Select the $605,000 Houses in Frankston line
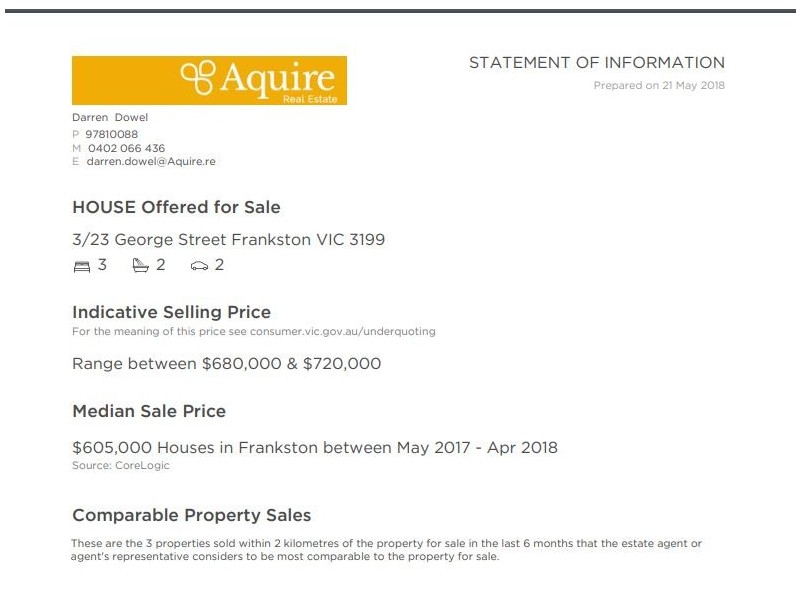 [314, 448]
